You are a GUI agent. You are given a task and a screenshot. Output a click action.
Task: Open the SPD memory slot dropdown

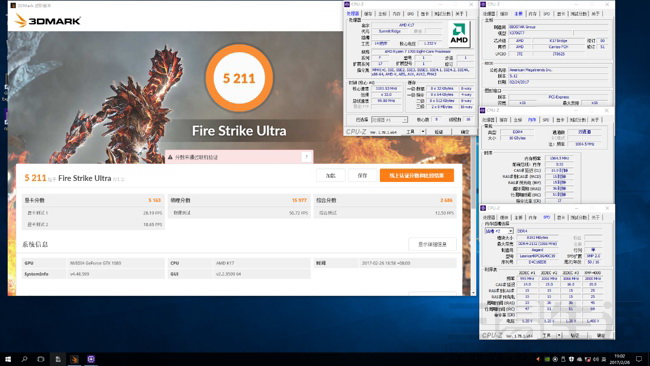pyautogui.click(x=499, y=231)
